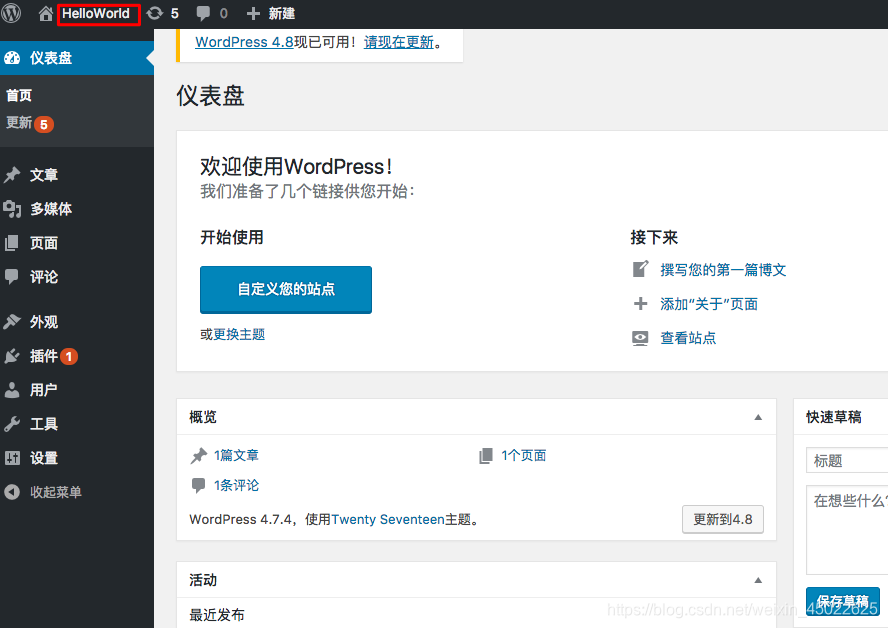
Task: Click the pencil icon beside 撰写您的第一篇博文
Action: (641, 269)
